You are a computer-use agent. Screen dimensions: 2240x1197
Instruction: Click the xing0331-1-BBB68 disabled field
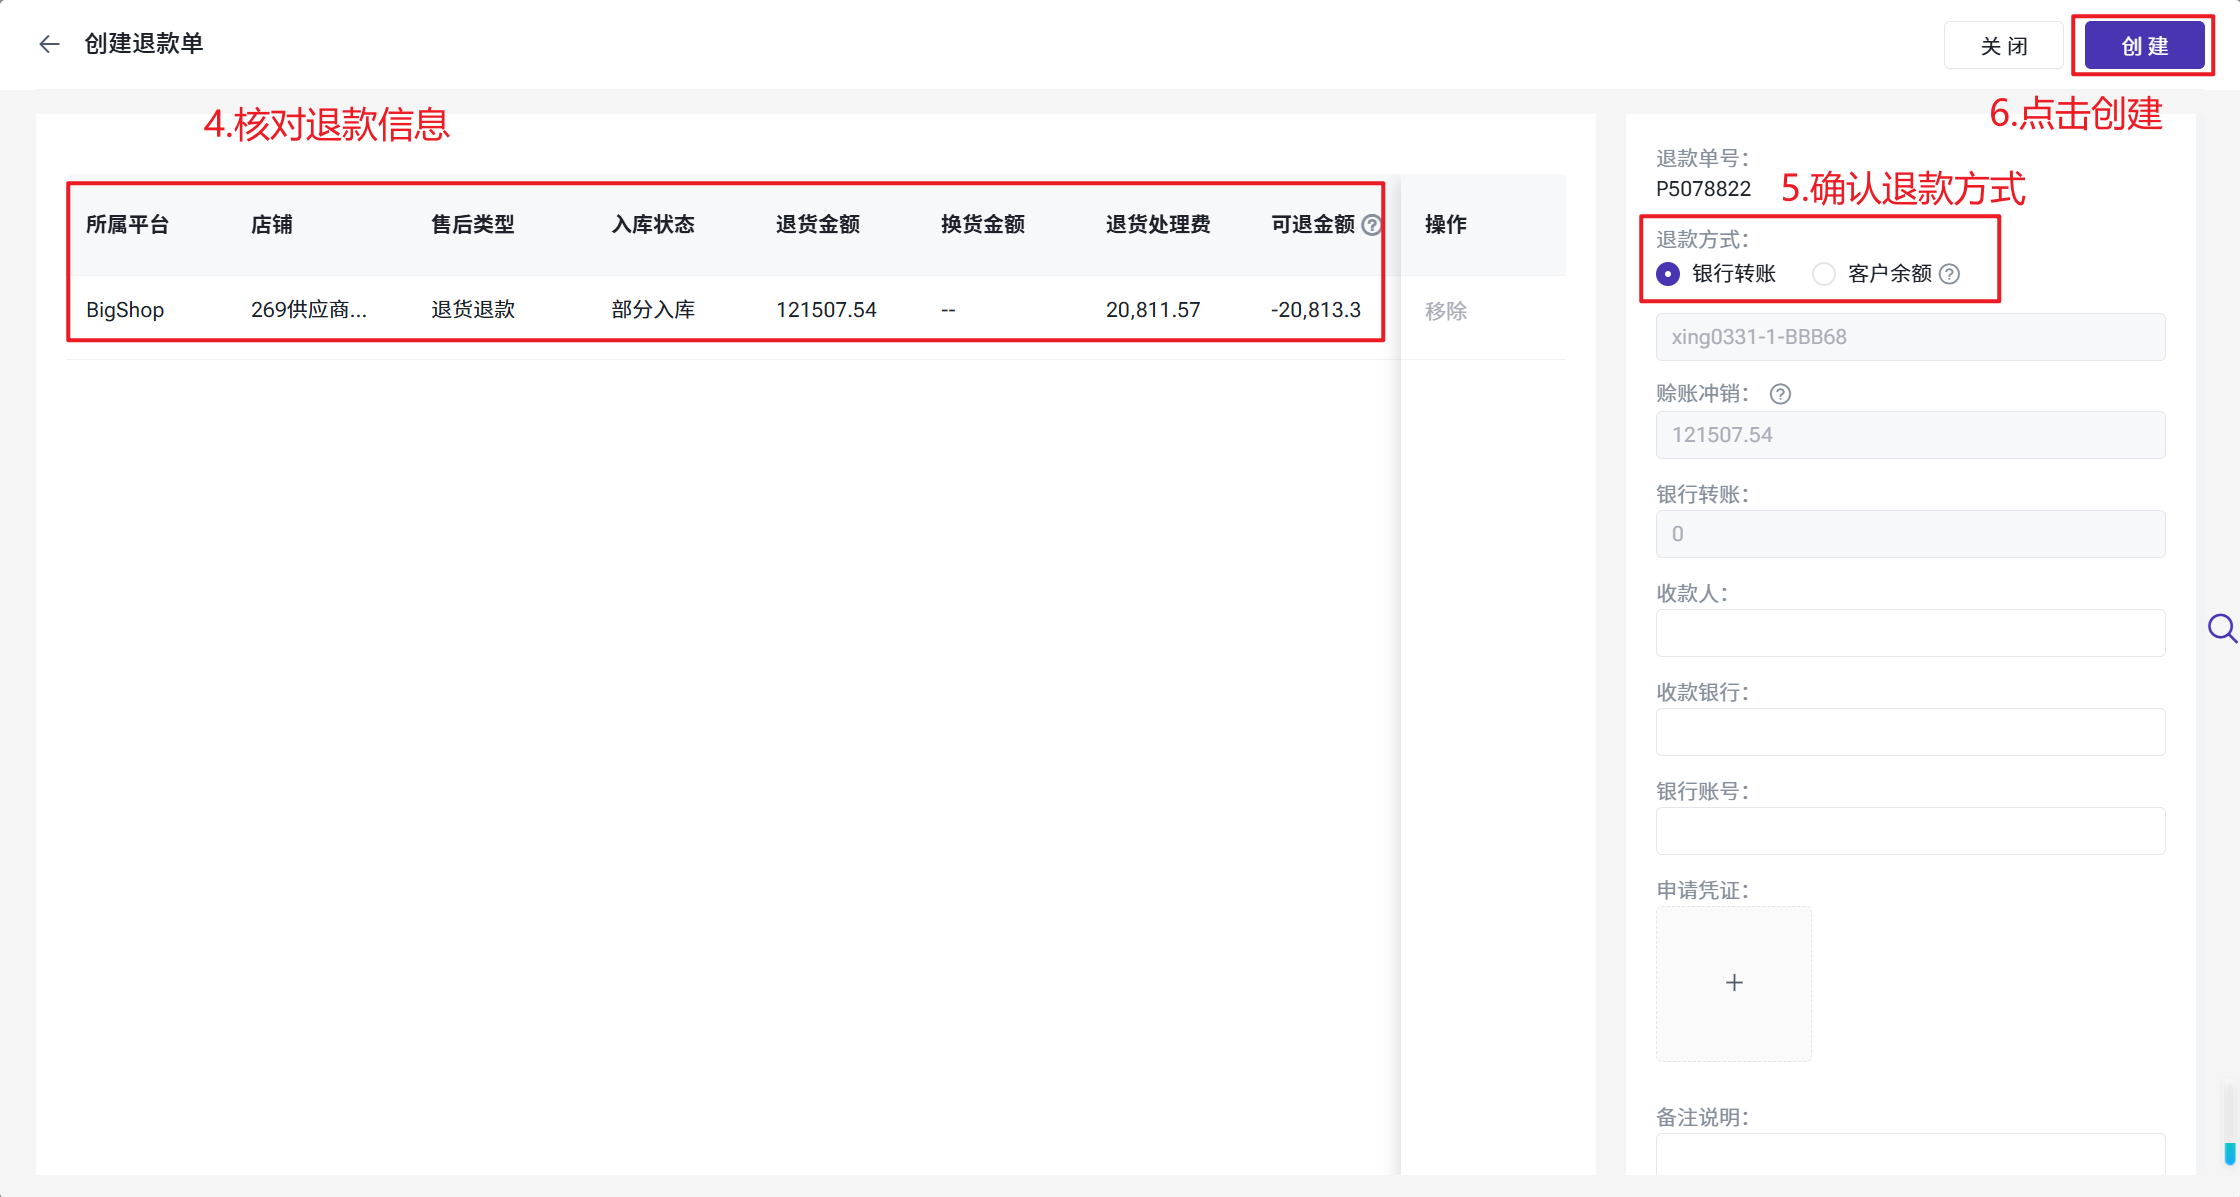(1910, 337)
